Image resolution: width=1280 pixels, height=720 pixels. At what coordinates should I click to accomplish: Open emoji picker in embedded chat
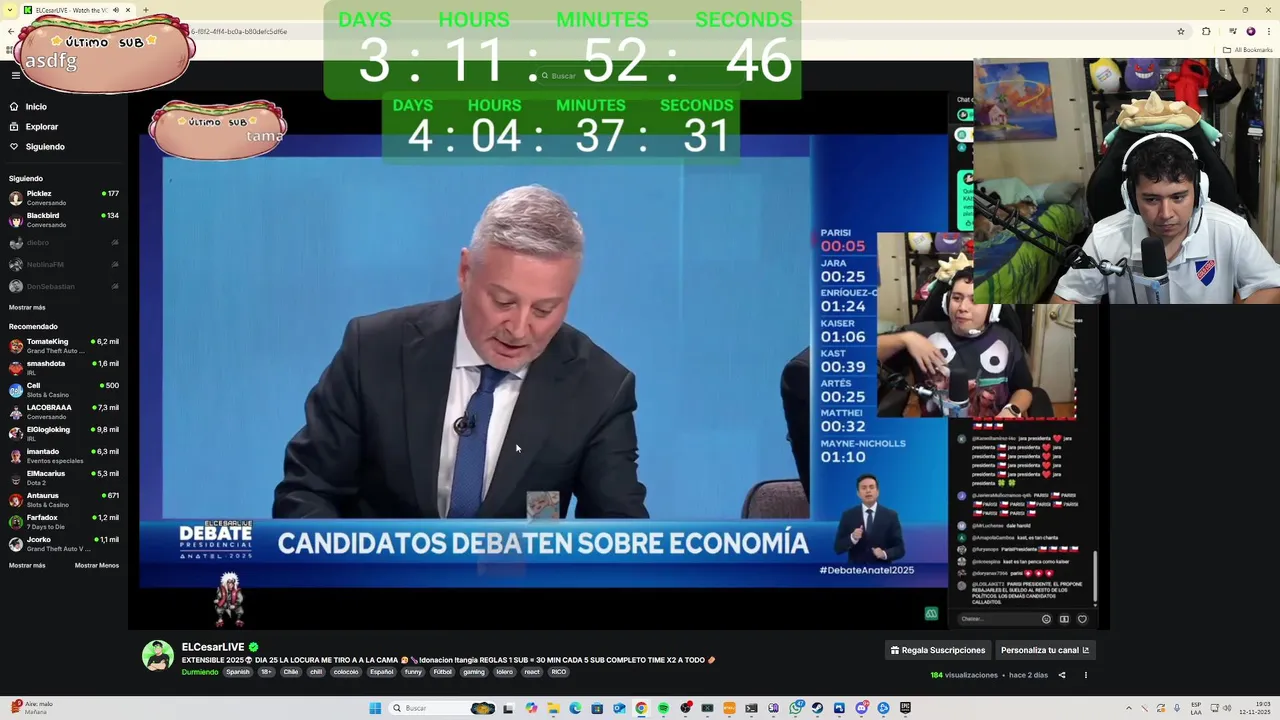click(x=1046, y=619)
